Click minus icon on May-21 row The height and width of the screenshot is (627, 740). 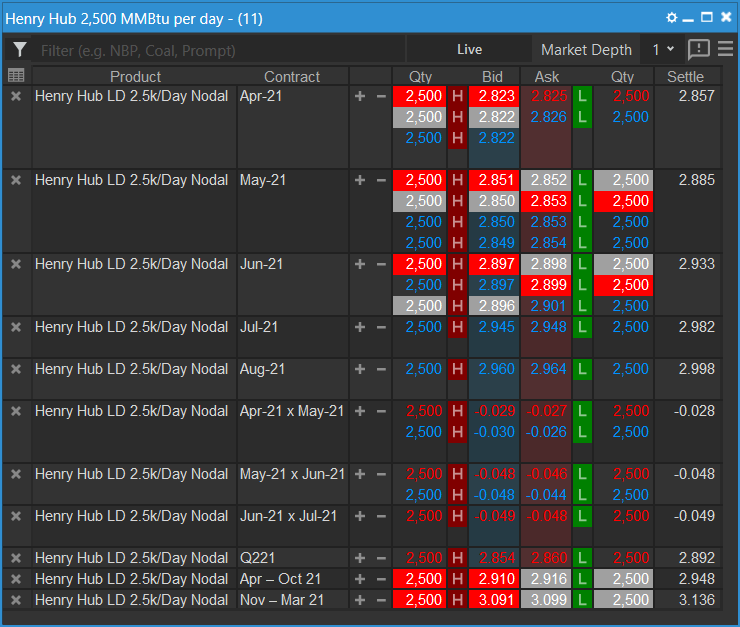coord(381,180)
